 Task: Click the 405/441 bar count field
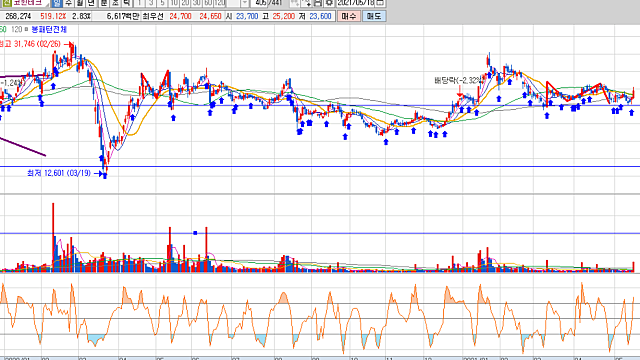point(267,3)
